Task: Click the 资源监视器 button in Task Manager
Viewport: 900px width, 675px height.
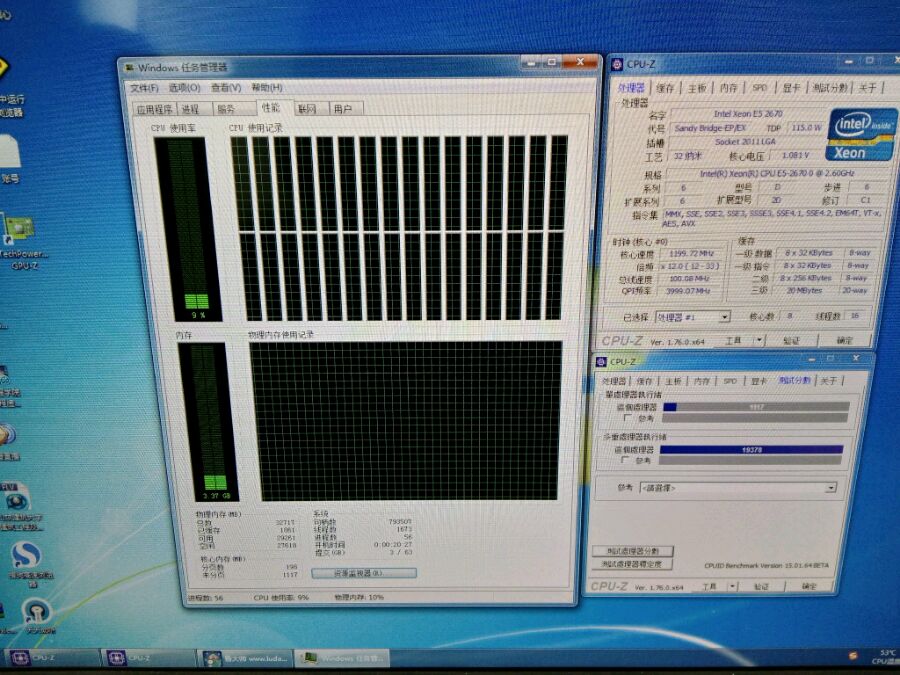Action: click(364, 573)
